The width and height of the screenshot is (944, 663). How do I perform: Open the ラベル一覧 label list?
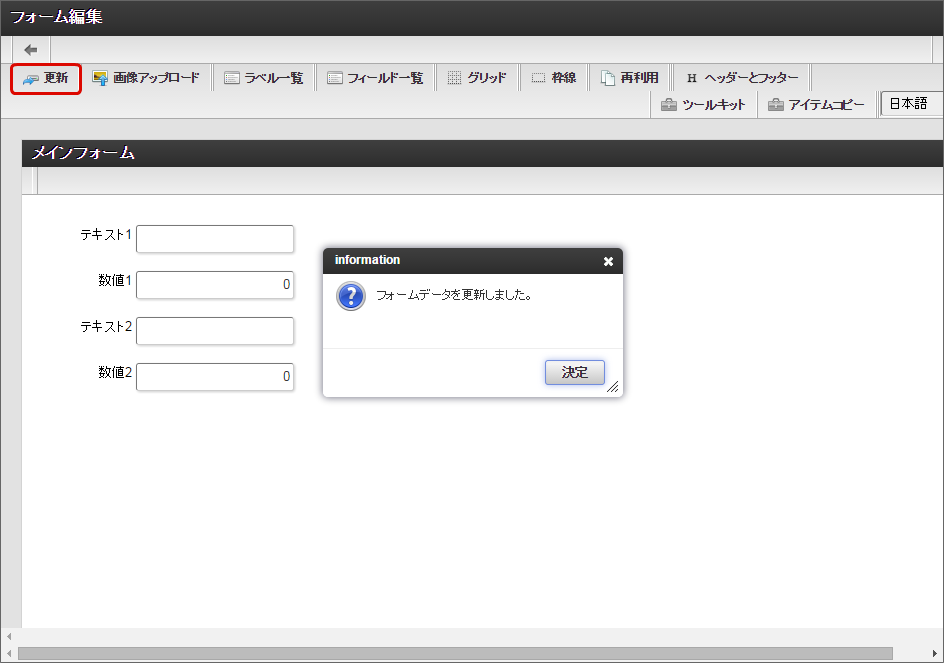[264, 78]
